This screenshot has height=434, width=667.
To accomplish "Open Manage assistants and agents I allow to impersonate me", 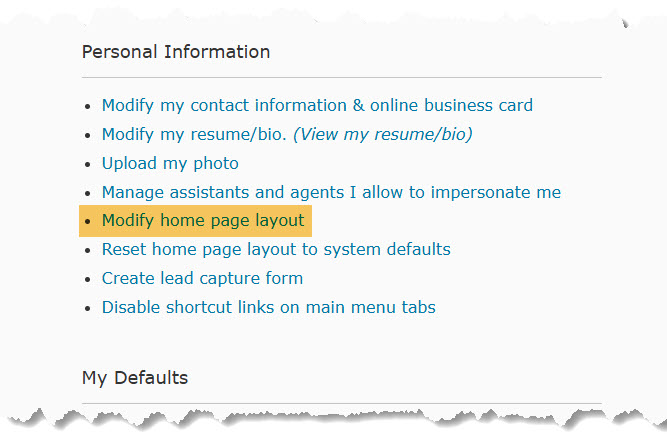I will (331, 192).
